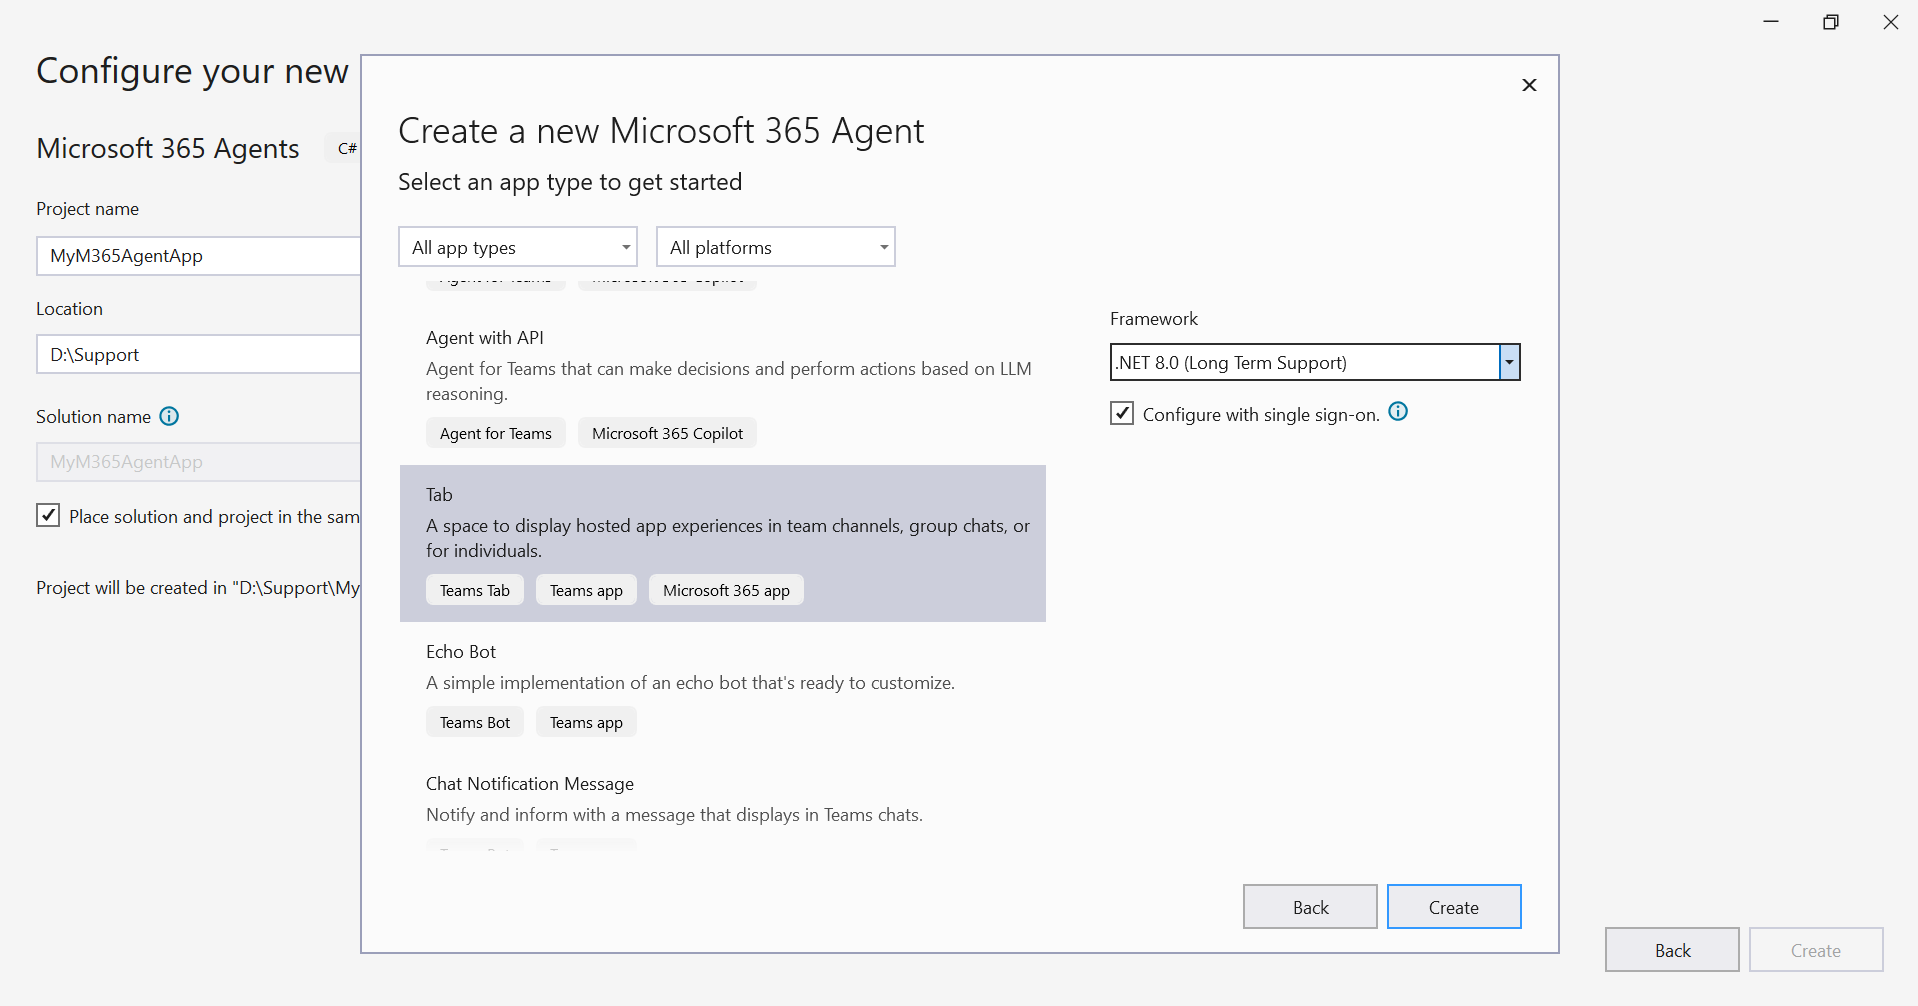The width and height of the screenshot is (1918, 1006).
Task: Click Back in the agent dialog
Action: point(1309,906)
